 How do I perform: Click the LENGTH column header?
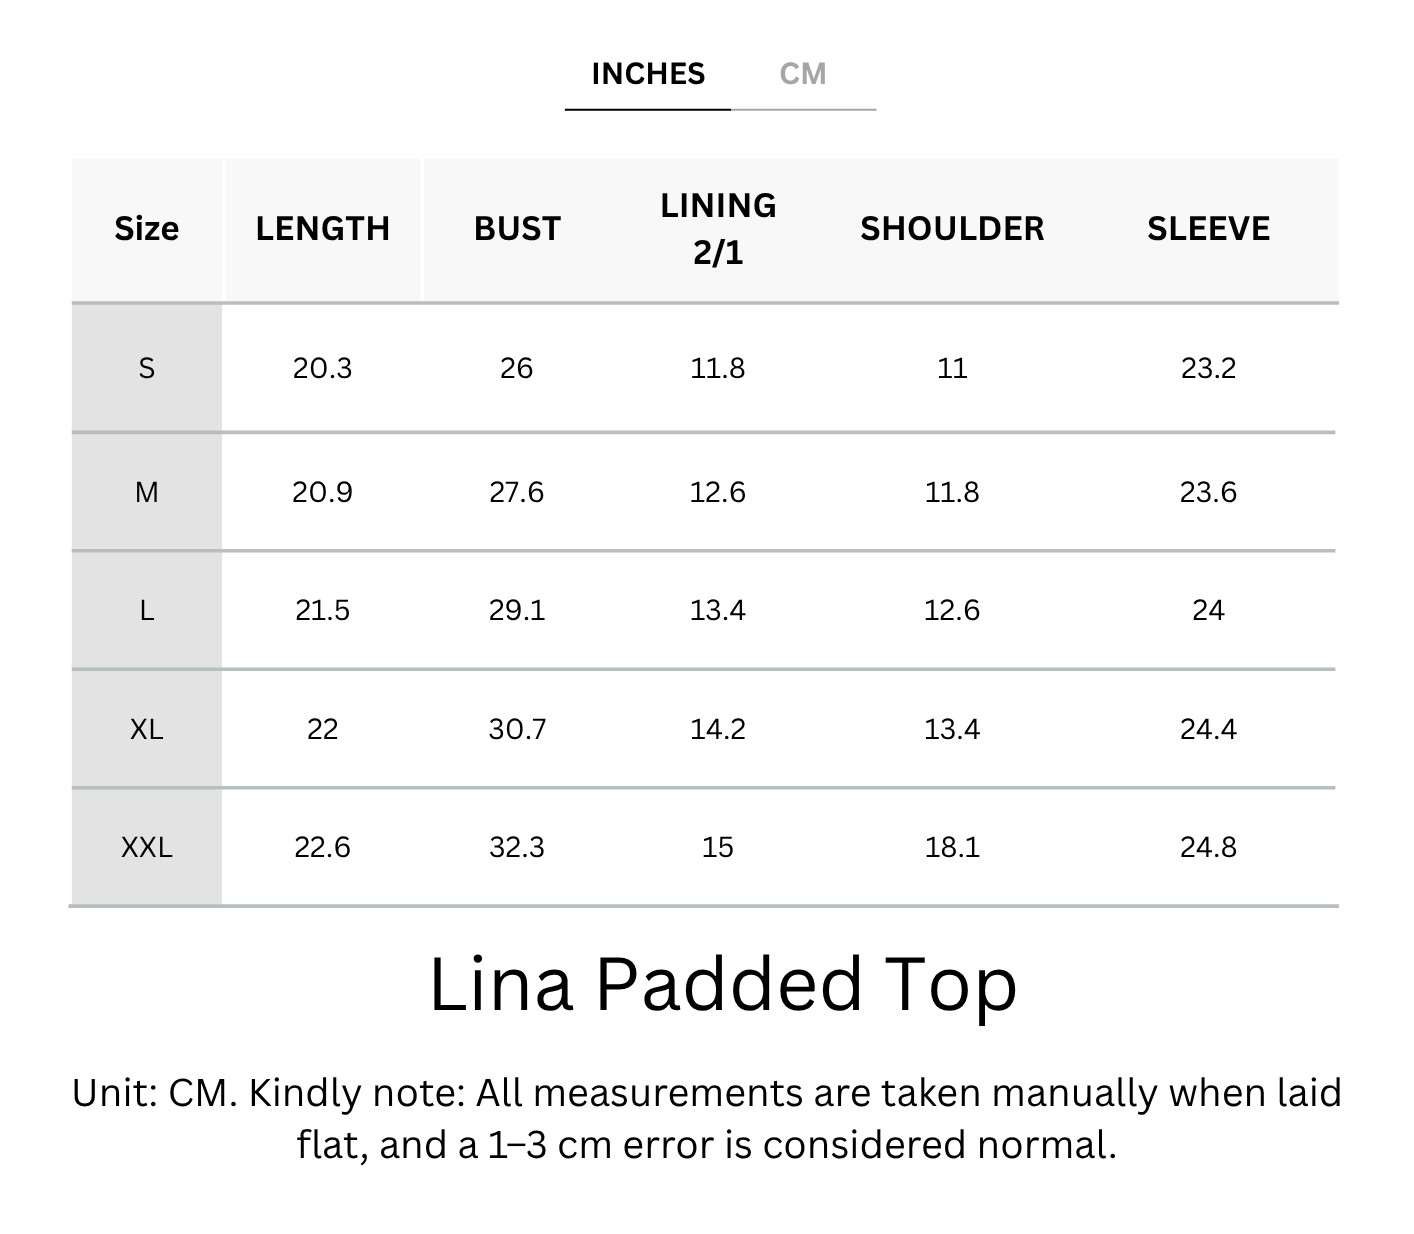[x=322, y=229]
